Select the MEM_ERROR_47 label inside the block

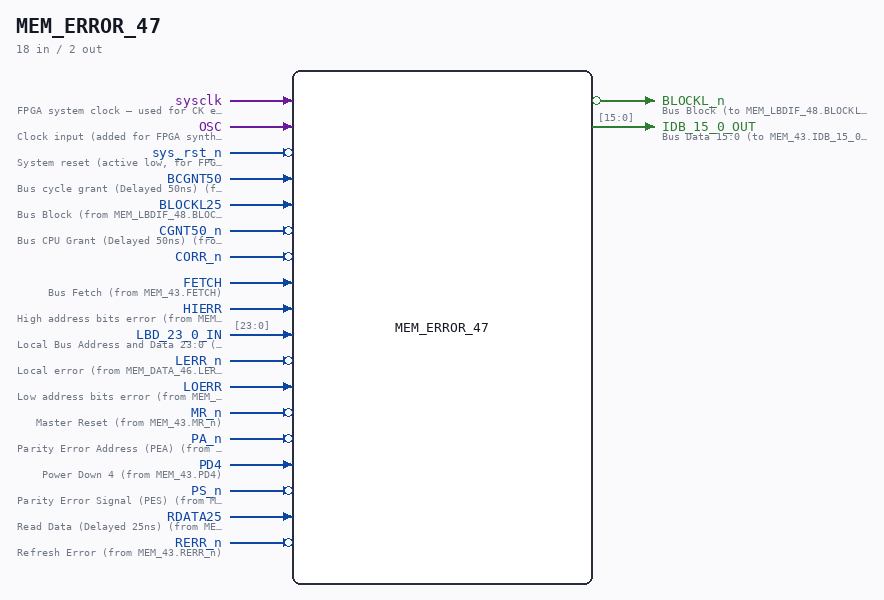(x=441, y=328)
